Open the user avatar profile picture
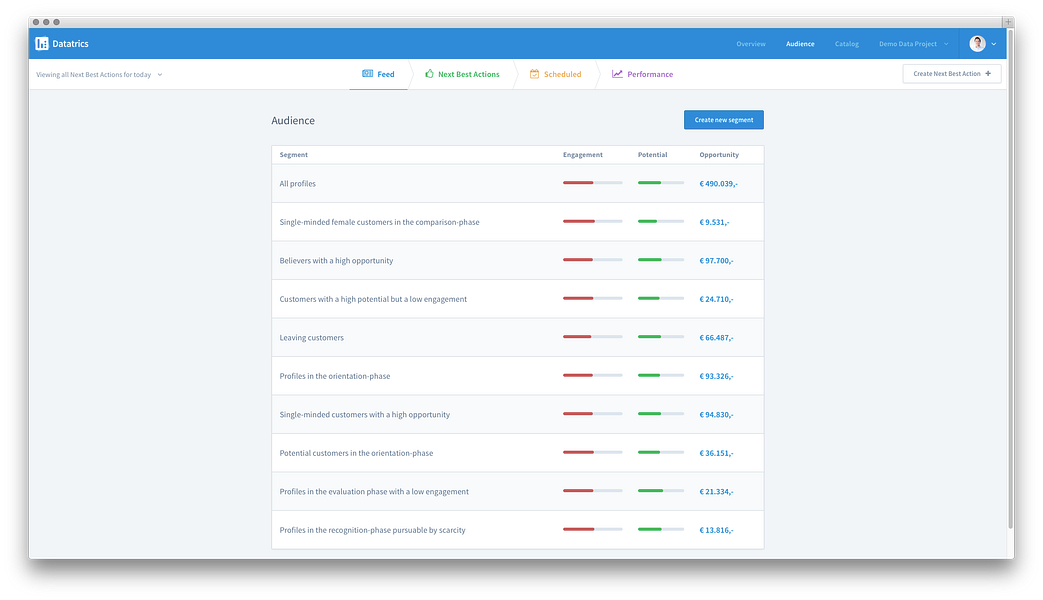Screen dimensions: 1043x600 976,43
